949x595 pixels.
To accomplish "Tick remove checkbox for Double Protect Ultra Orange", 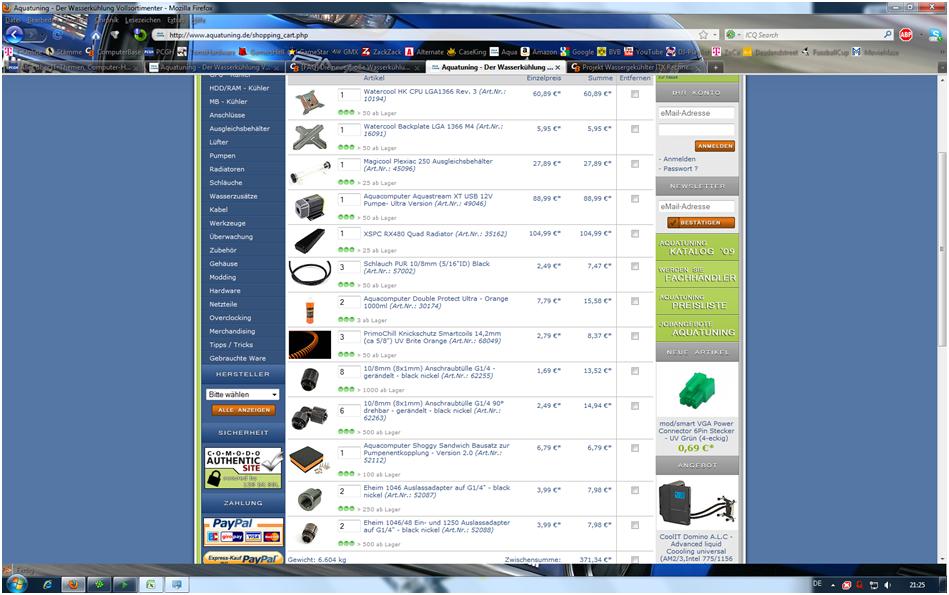I will pos(634,301).
